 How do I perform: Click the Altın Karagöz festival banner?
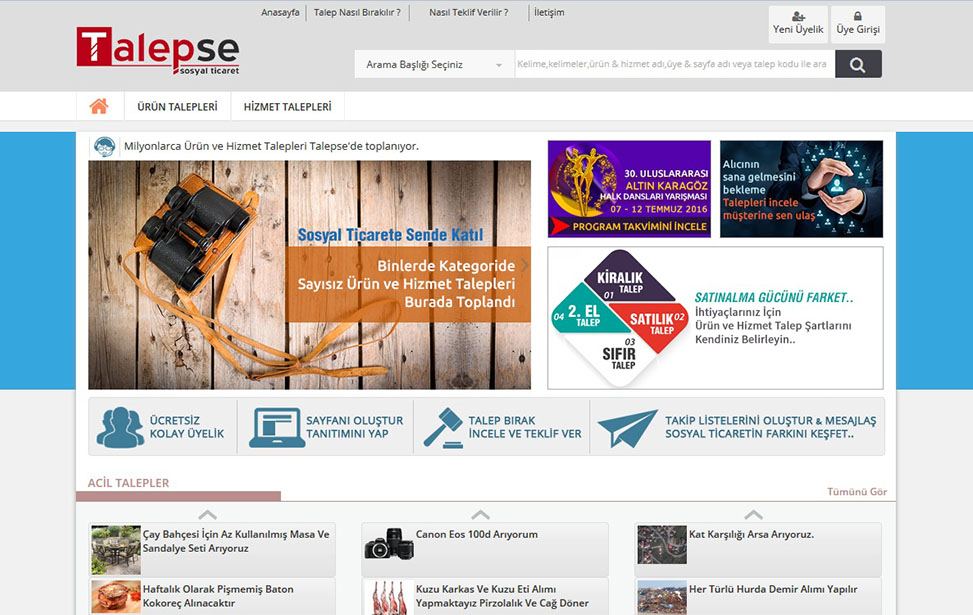628,189
